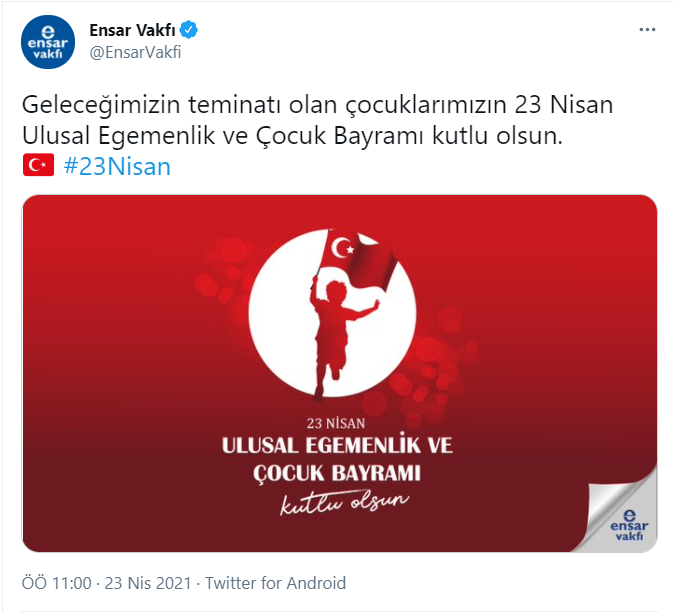Click the Turkish flag emoji in tweet
The image size is (673, 613).
coord(38,165)
